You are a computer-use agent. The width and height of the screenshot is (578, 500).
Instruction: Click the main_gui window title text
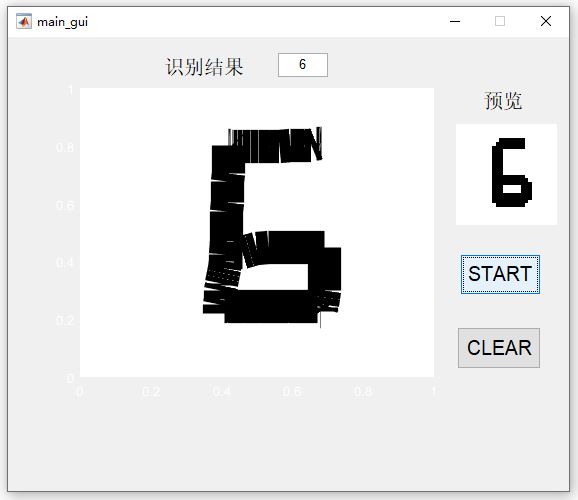click(x=62, y=22)
